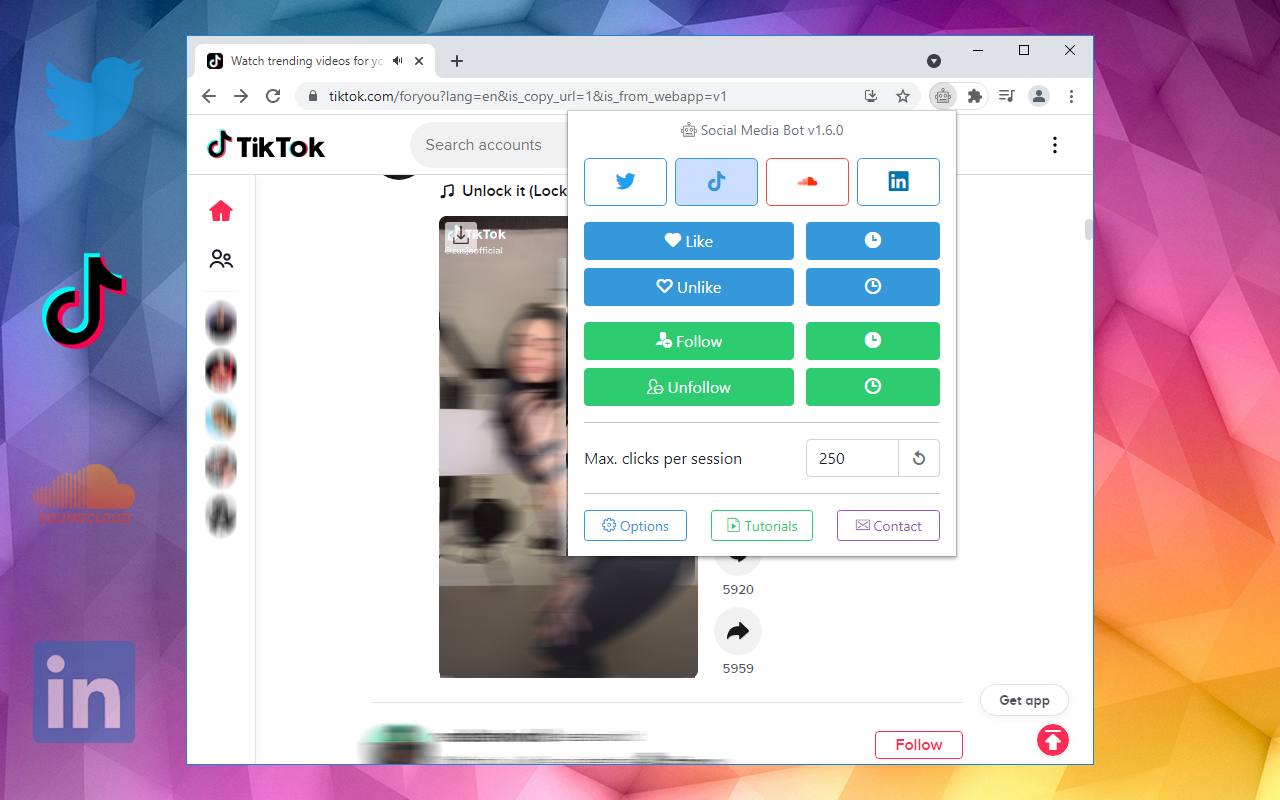Open the Social Media Bot extension icon
1280x800 pixels.
[942, 96]
